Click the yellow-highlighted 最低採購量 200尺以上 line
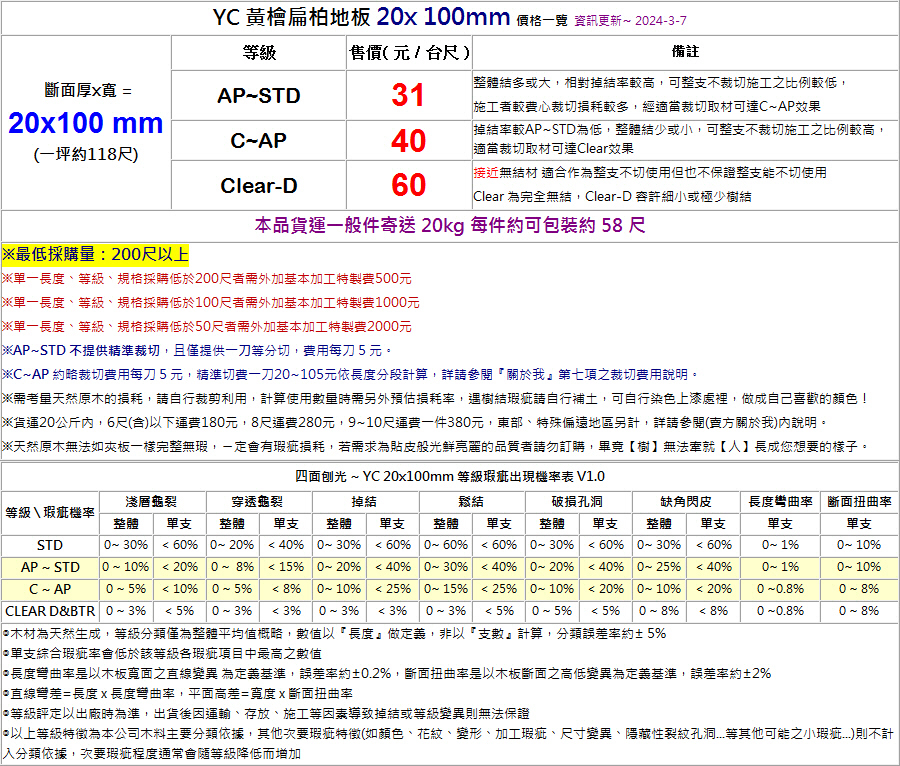 point(96,255)
